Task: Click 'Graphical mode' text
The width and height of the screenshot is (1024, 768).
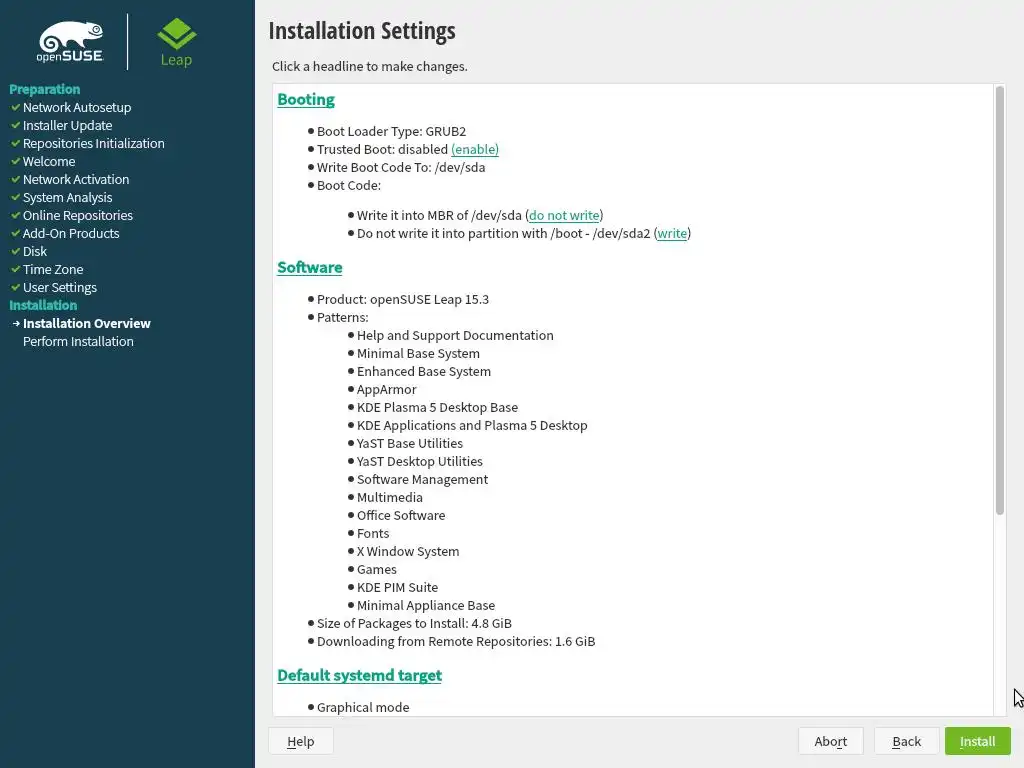Action: [x=363, y=707]
